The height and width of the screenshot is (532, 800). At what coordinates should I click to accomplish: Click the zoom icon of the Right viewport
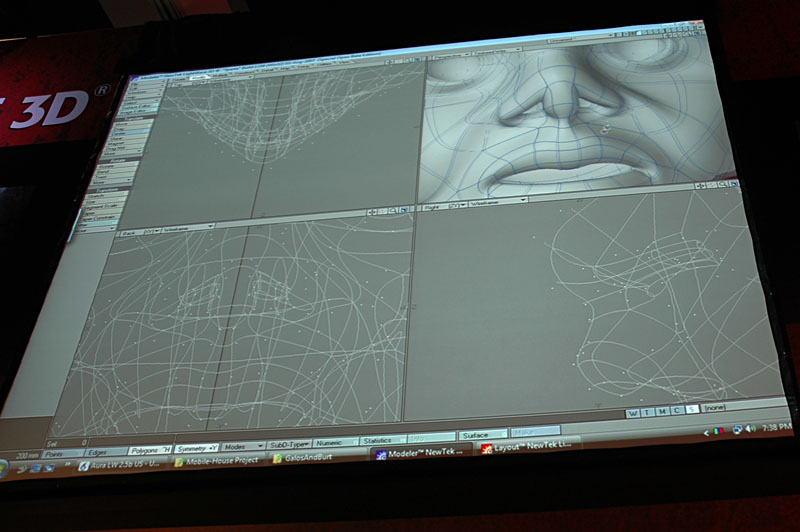(723, 185)
